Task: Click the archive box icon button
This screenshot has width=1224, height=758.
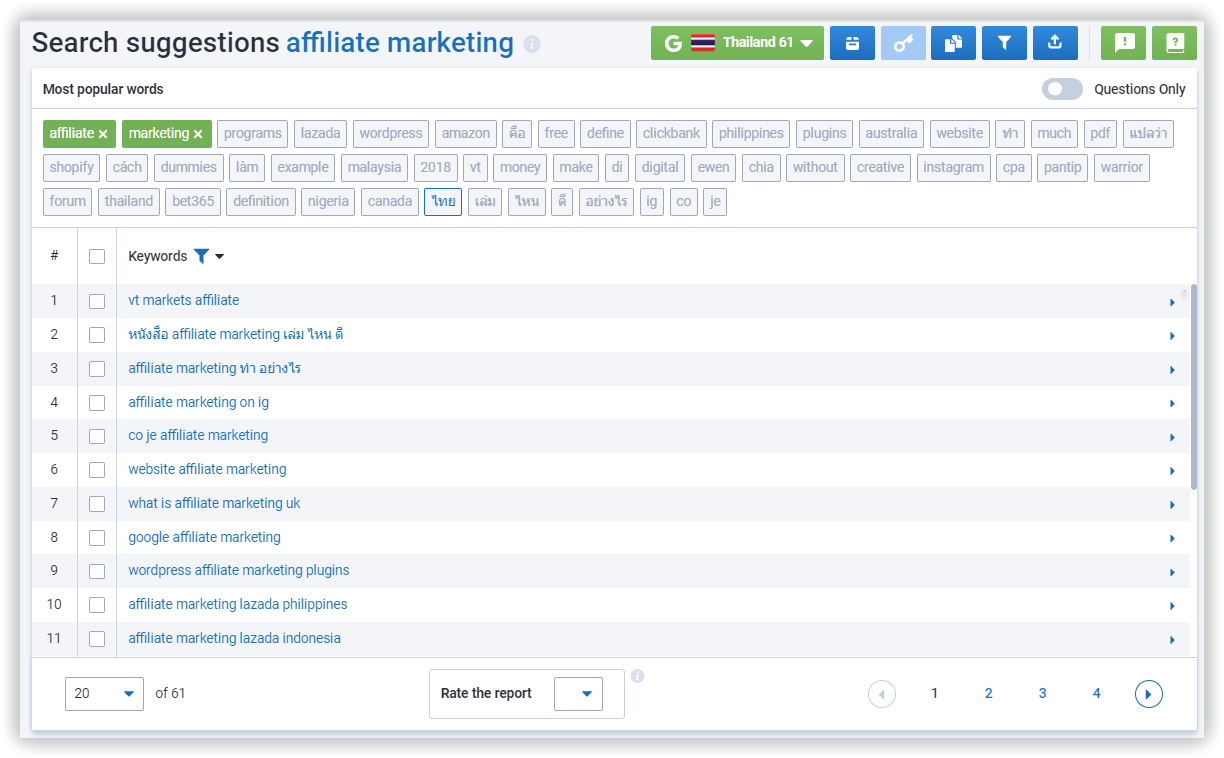Action: click(x=852, y=43)
